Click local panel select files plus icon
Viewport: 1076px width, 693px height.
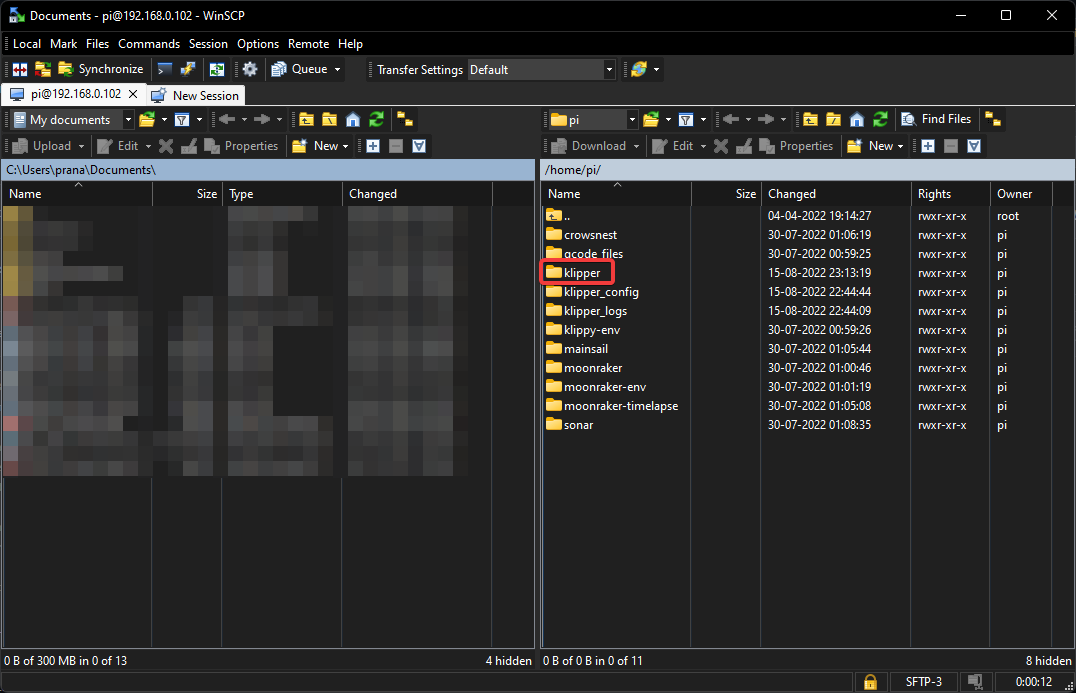(373, 146)
